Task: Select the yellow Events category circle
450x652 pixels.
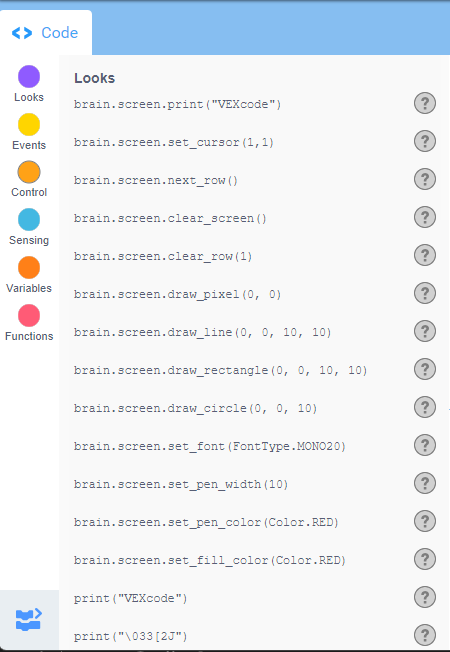Action: pyautogui.click(x=29, y=124)
